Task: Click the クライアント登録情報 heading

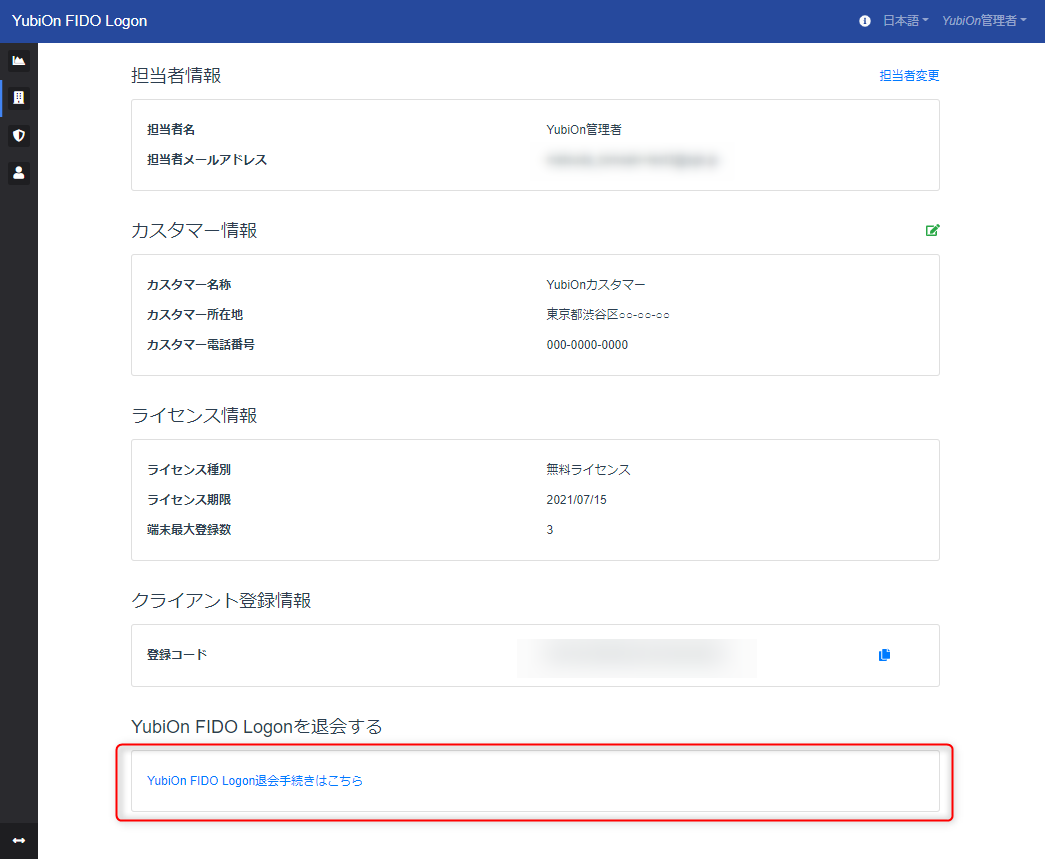Action: (221, 600)
